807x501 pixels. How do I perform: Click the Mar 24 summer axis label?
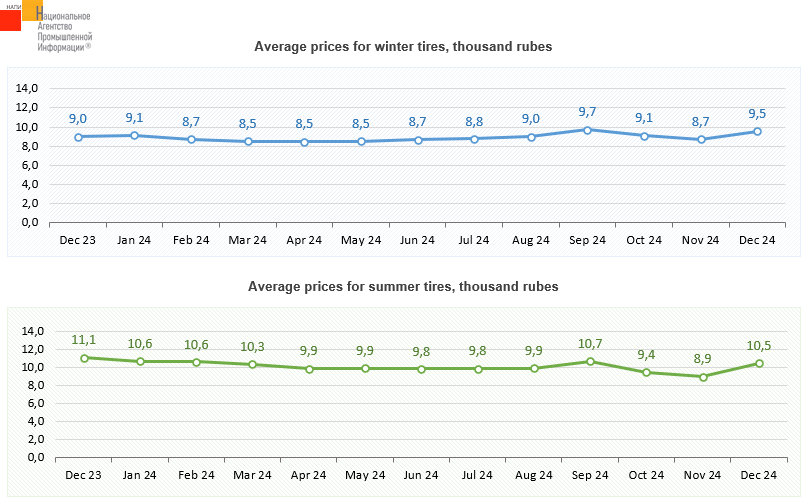tap(252, 476)
